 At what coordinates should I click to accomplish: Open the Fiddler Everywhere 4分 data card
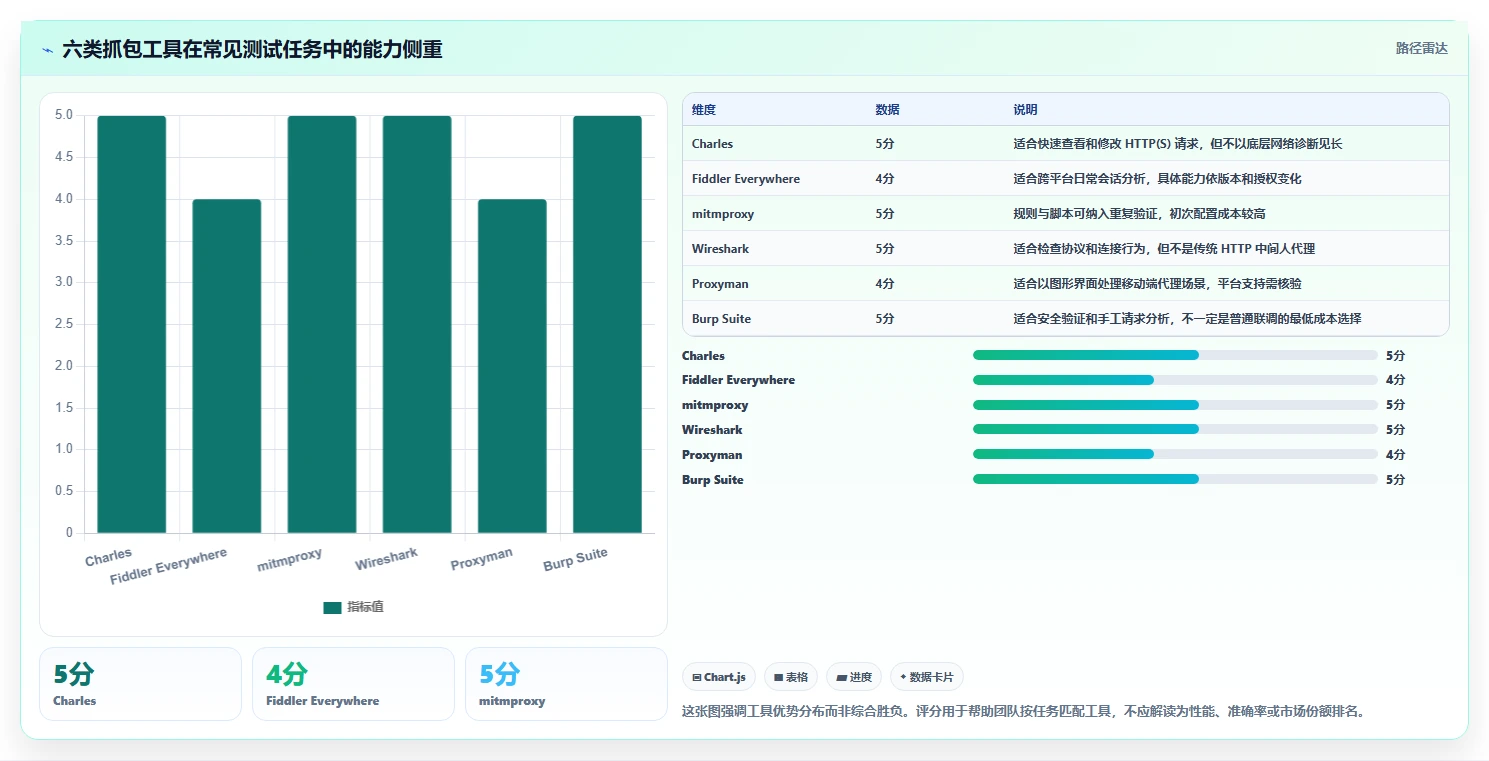(353, 684)
